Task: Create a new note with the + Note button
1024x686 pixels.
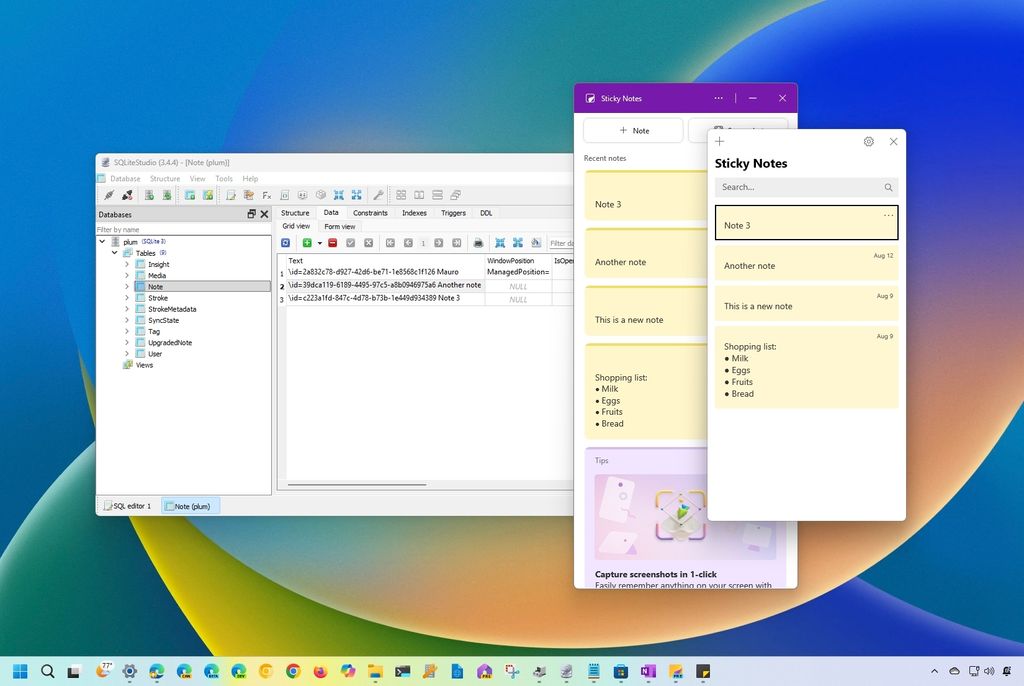Action: [633, 130]
